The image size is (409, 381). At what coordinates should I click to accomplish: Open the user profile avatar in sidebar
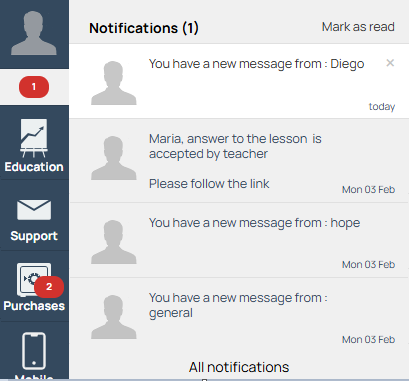[x=34, y=33]
